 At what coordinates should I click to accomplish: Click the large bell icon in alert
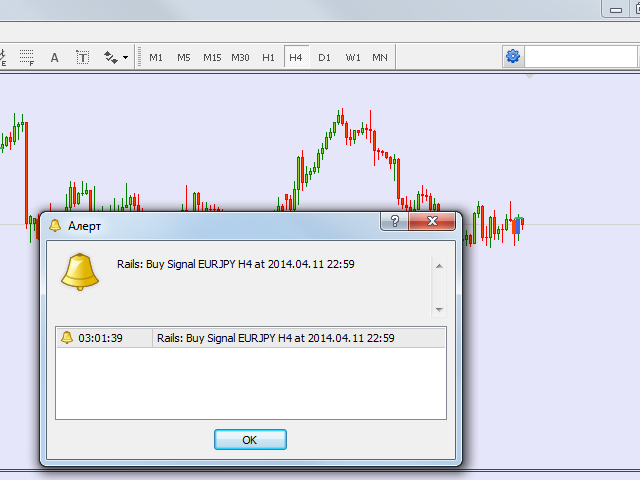click(80, 271)
